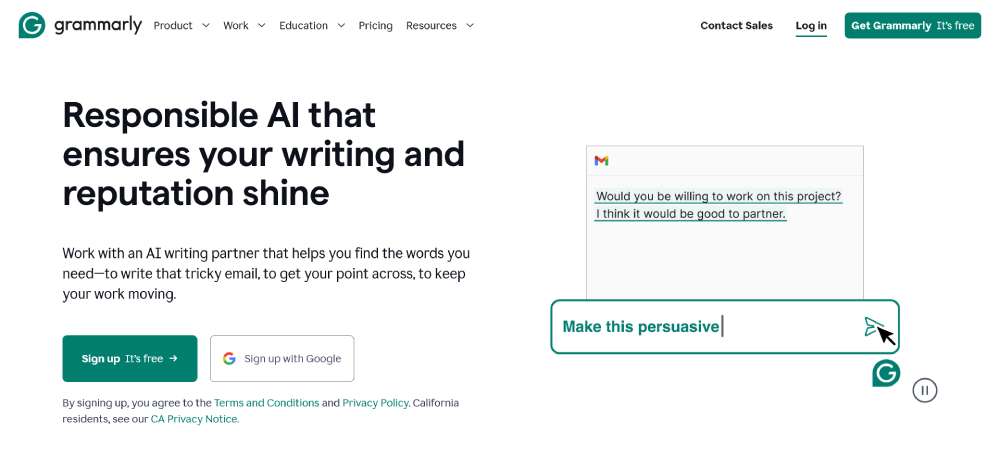Go to the Pricing page
The width and height of the screenshot is (1000, 458).
point(375,25)
